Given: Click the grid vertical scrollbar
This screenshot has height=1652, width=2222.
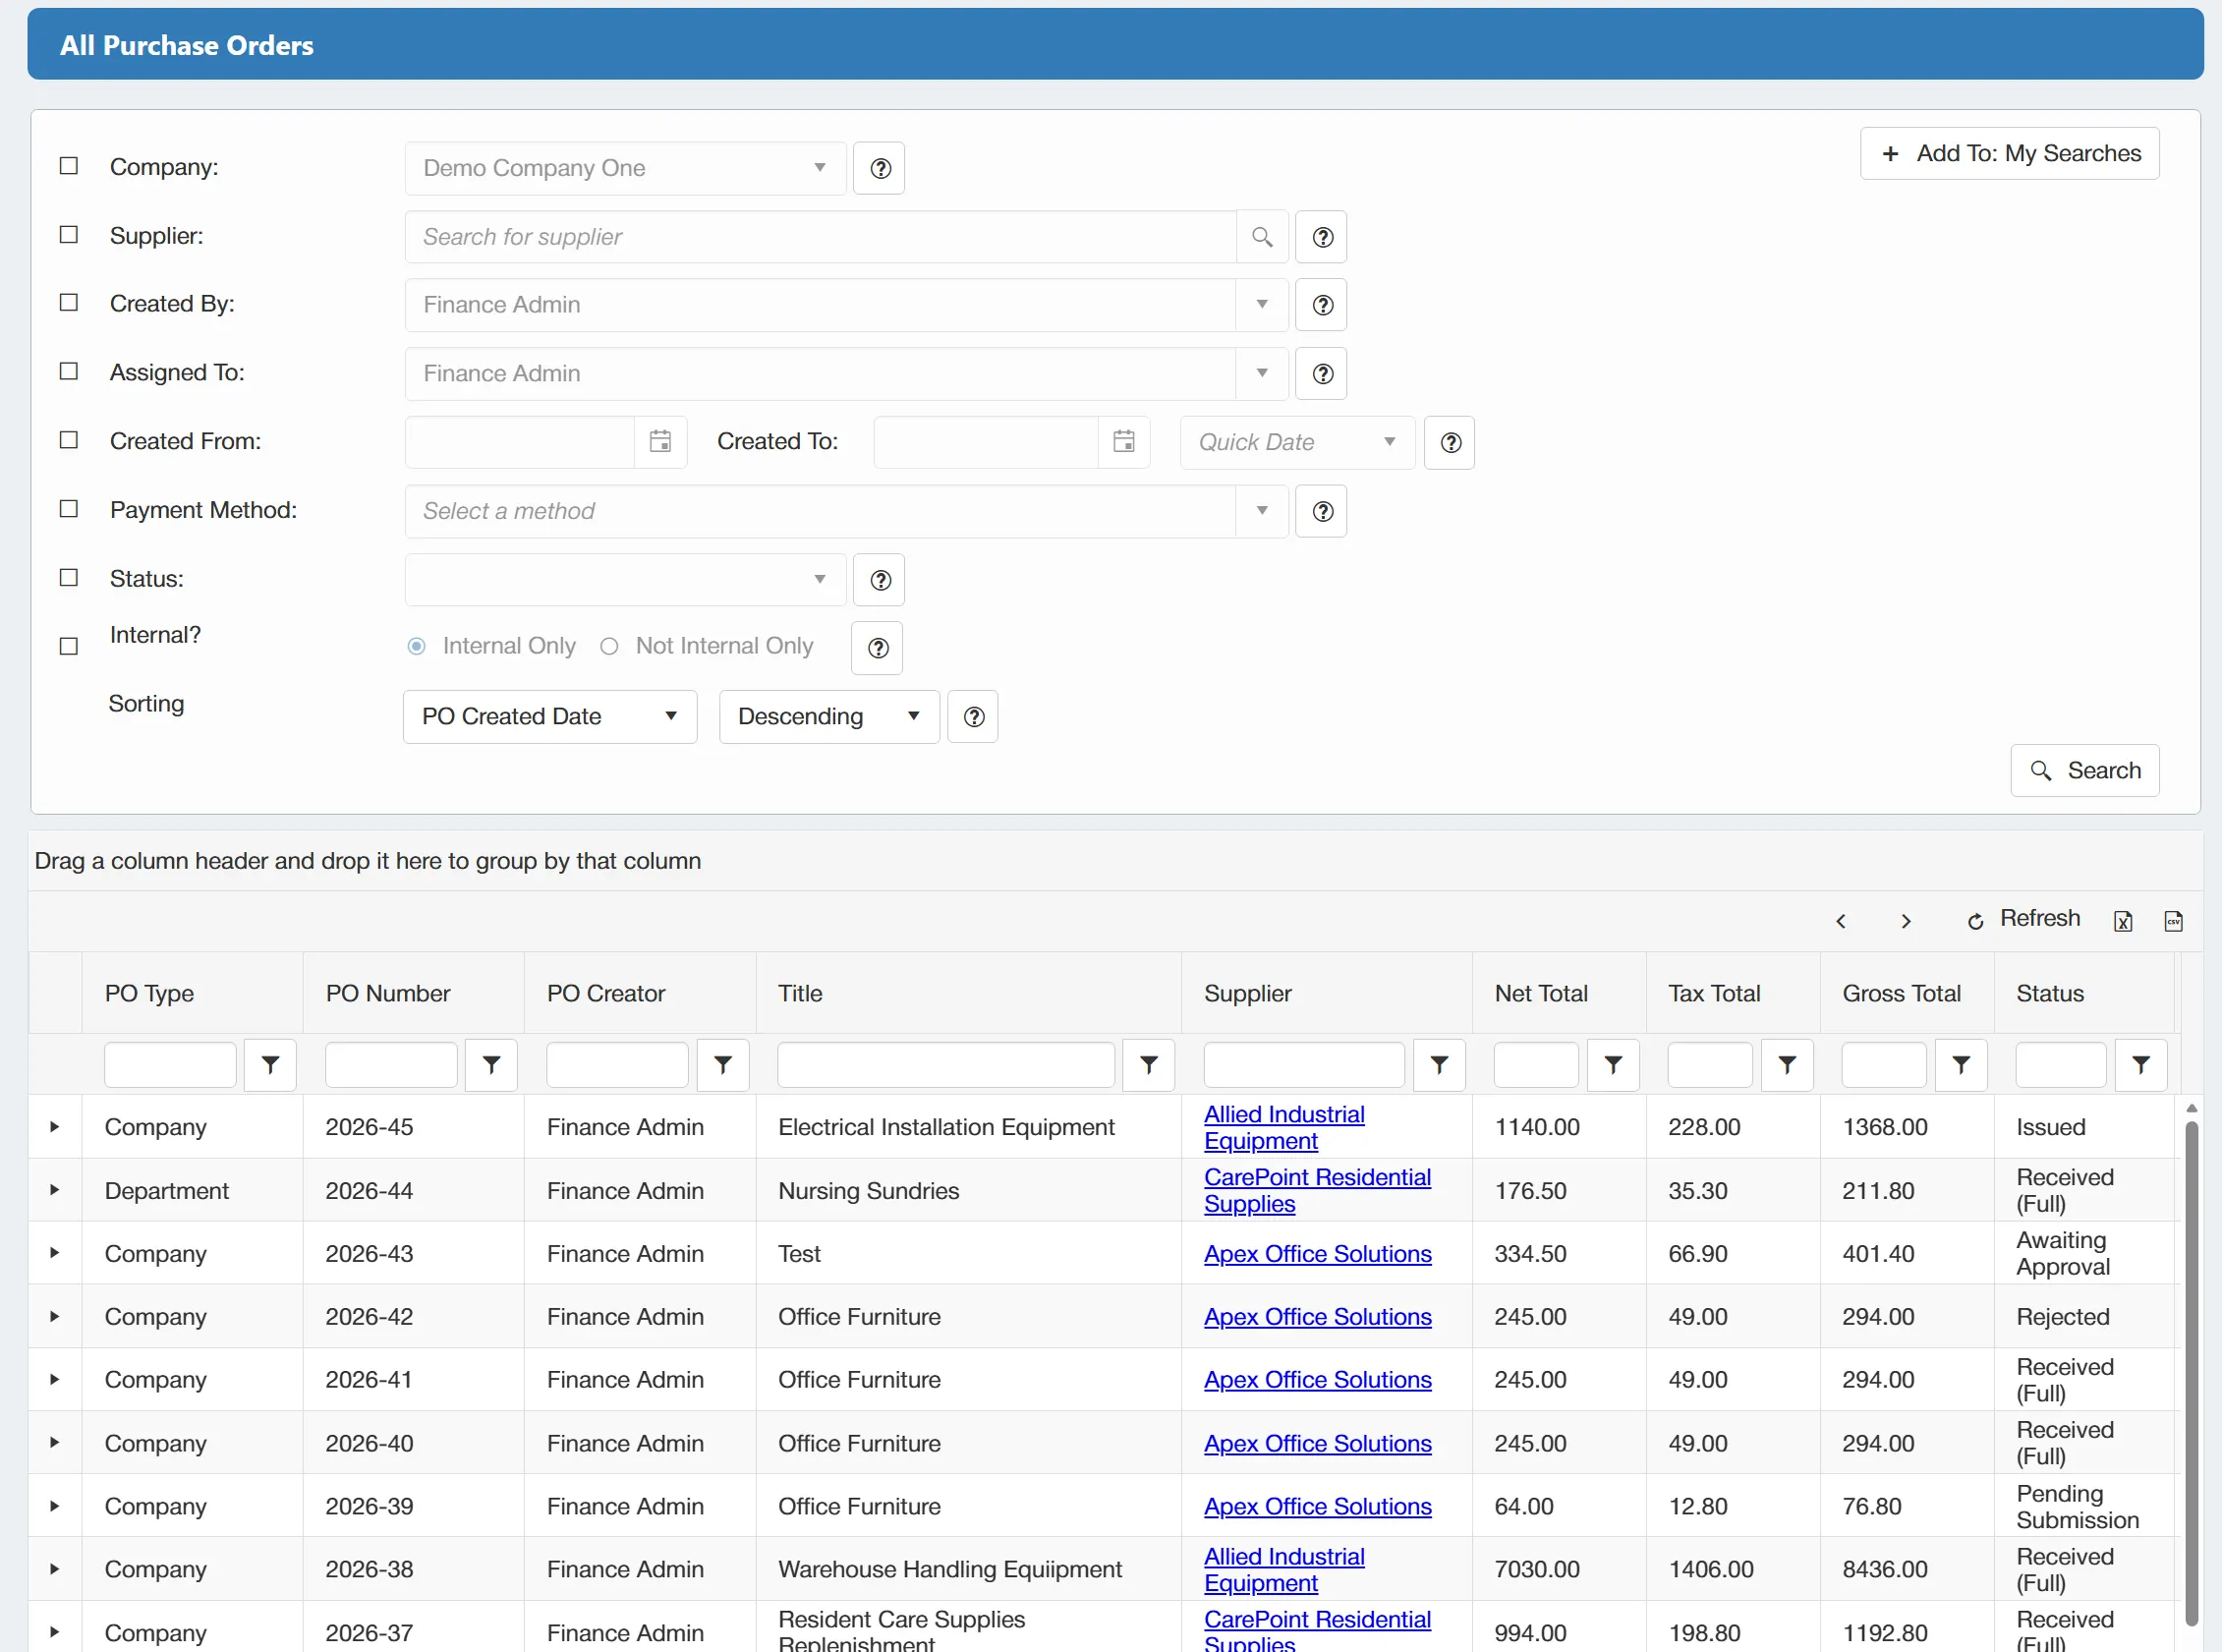Looking at the screenshot, I should [2191, 1374].
